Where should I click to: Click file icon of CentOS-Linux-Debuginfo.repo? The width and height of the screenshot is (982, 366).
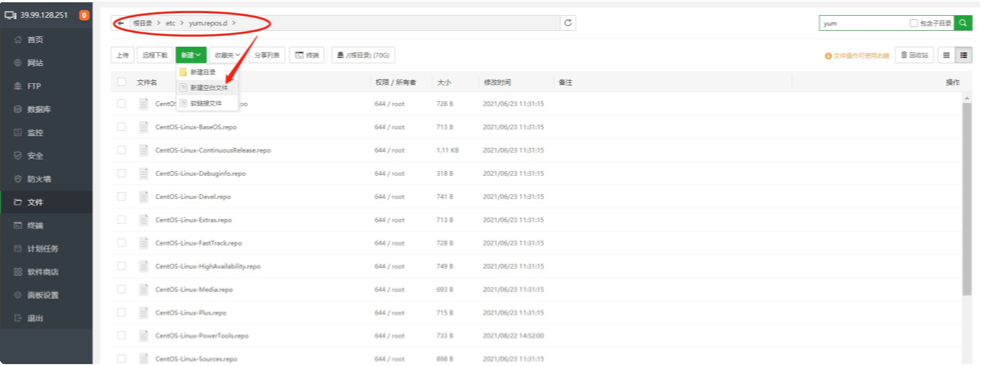pos(143,173)
